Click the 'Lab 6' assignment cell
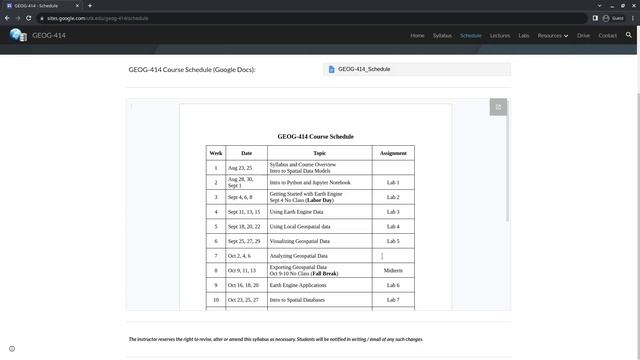Screen dimensions: 640x360 [393, 285]
